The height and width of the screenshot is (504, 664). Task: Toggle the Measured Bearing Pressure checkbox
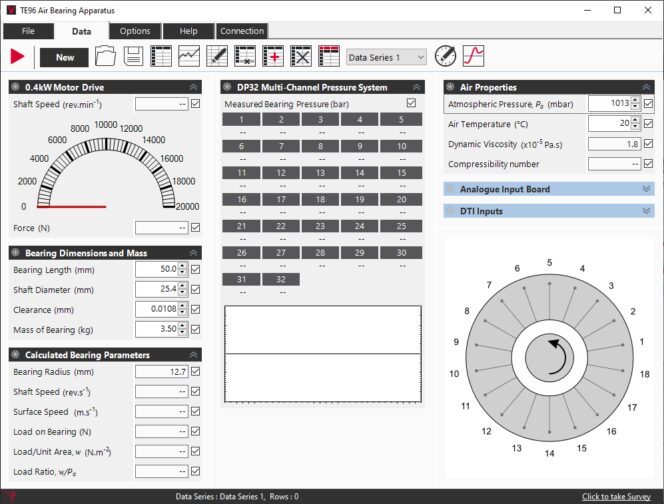(x=412, y=103)
